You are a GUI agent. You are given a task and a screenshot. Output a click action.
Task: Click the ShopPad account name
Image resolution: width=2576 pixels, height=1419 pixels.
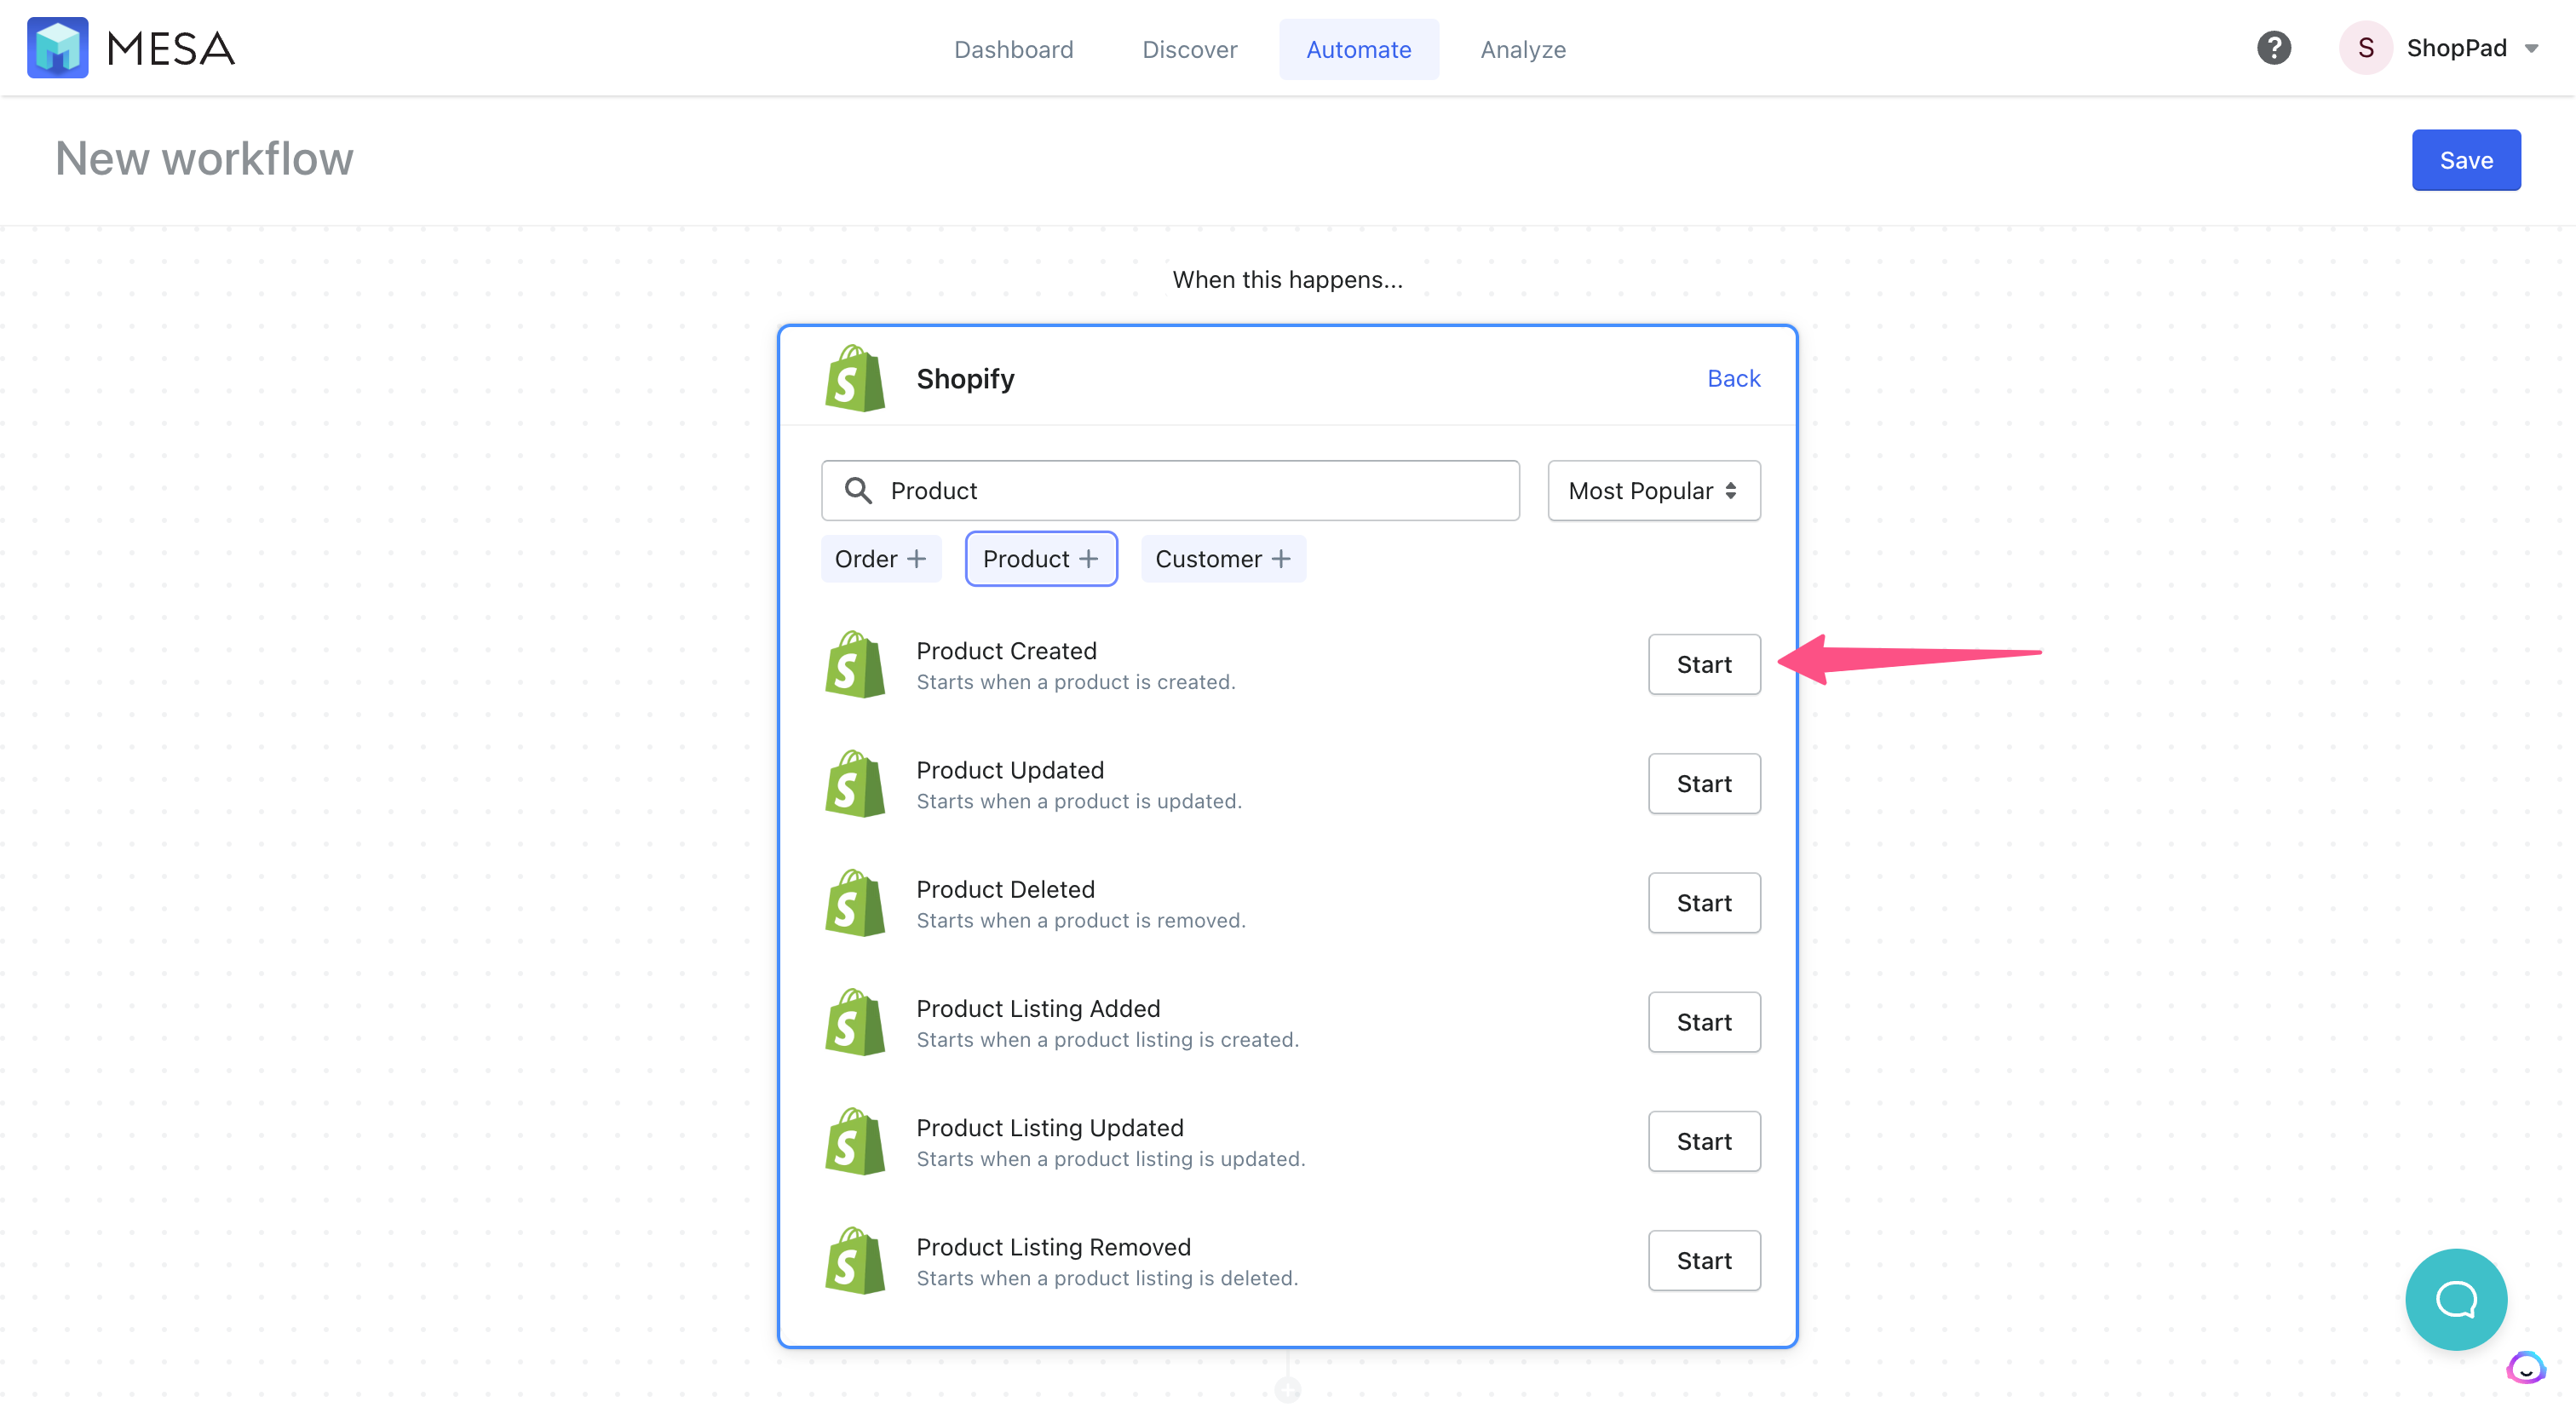(x=2455, y=48)
